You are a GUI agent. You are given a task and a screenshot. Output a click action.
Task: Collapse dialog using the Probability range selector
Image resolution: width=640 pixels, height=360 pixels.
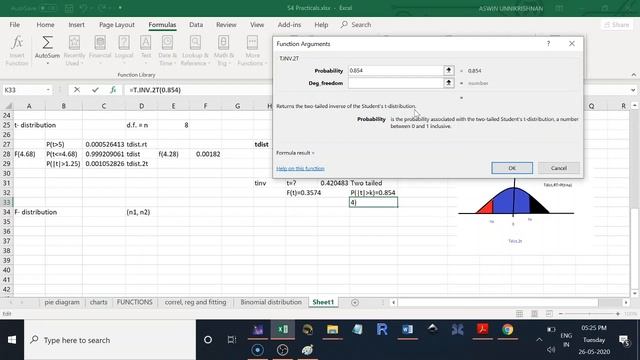[449, 70]
